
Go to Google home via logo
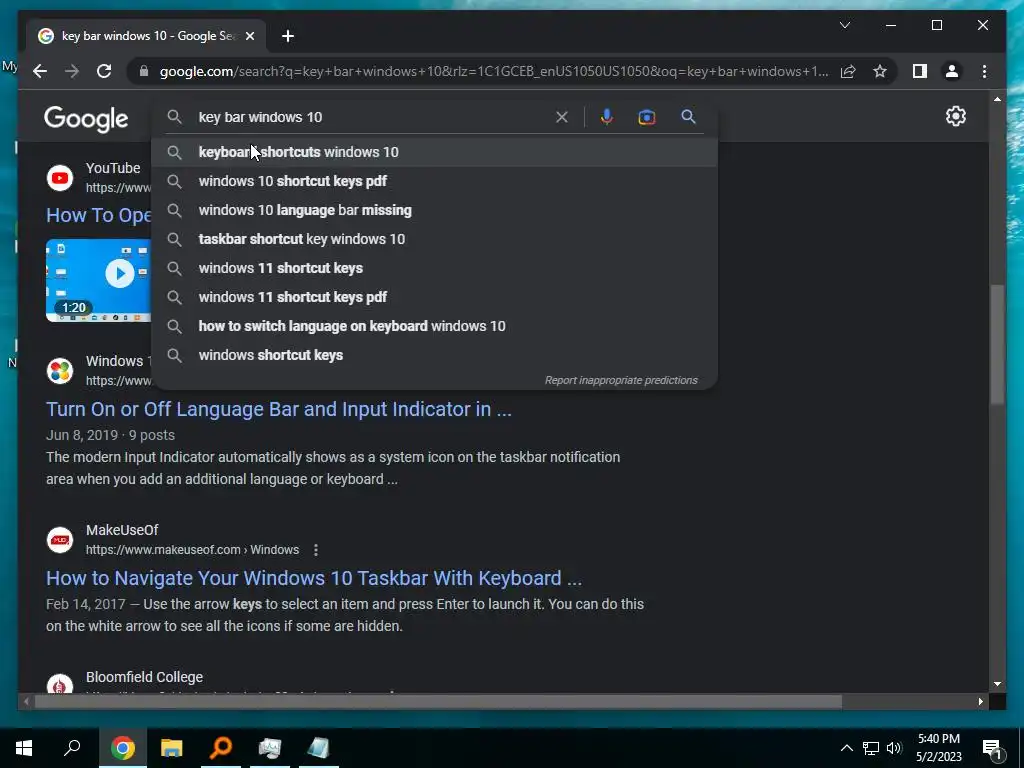tap(86, 119)
